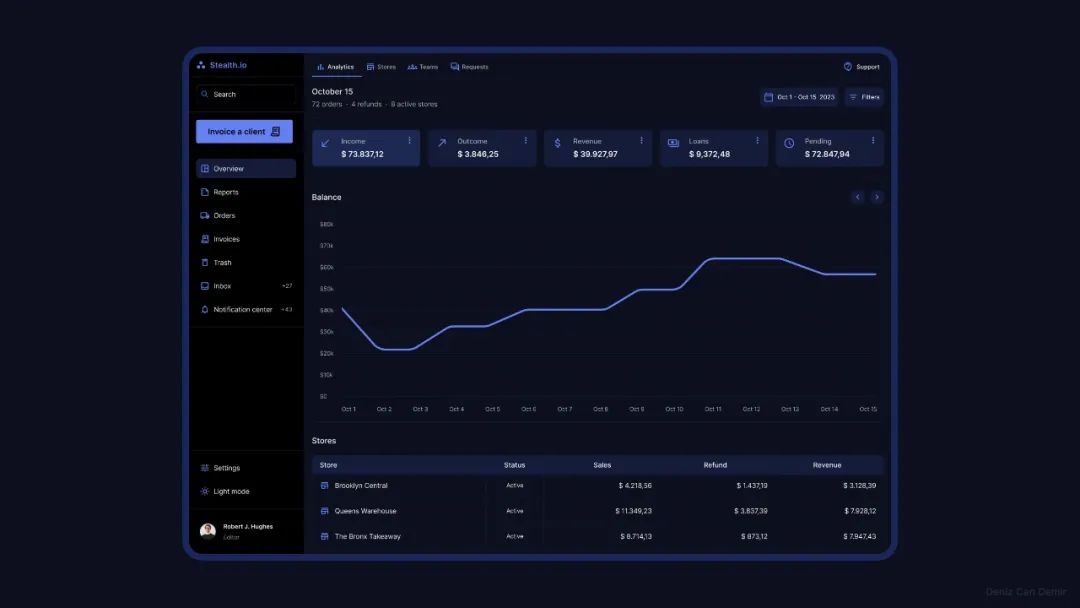Screen dimensions: 1080x608
Task: Open Invoices from the sidebar icon
Action: coord(205,239)
